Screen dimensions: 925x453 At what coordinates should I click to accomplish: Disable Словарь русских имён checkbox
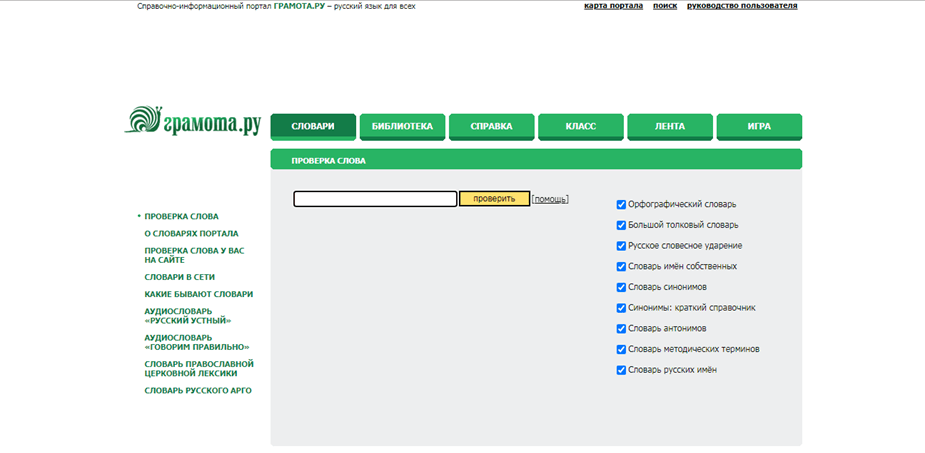621,370
